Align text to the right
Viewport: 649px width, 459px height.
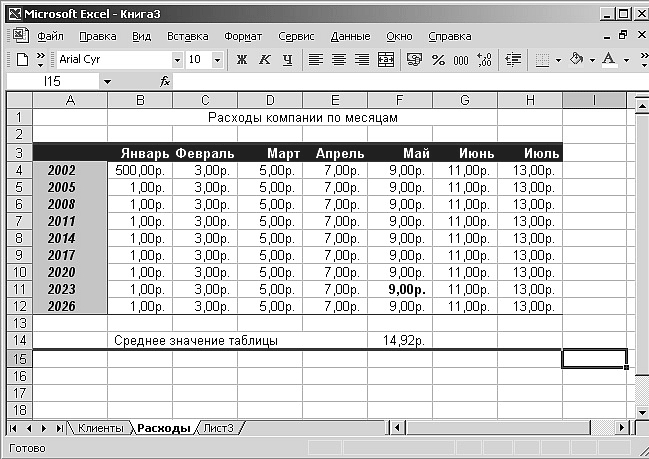(x=362, y=60)
